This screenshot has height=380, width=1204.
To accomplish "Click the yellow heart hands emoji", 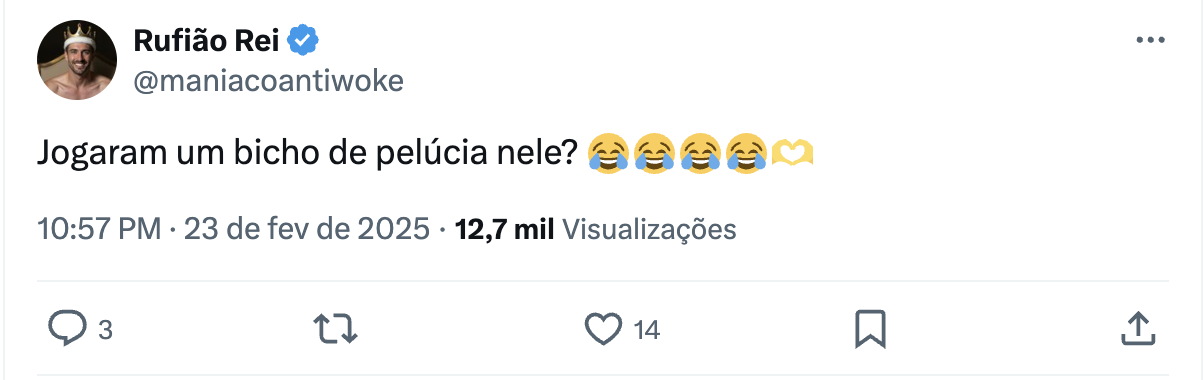I will [x=792, y=153].
